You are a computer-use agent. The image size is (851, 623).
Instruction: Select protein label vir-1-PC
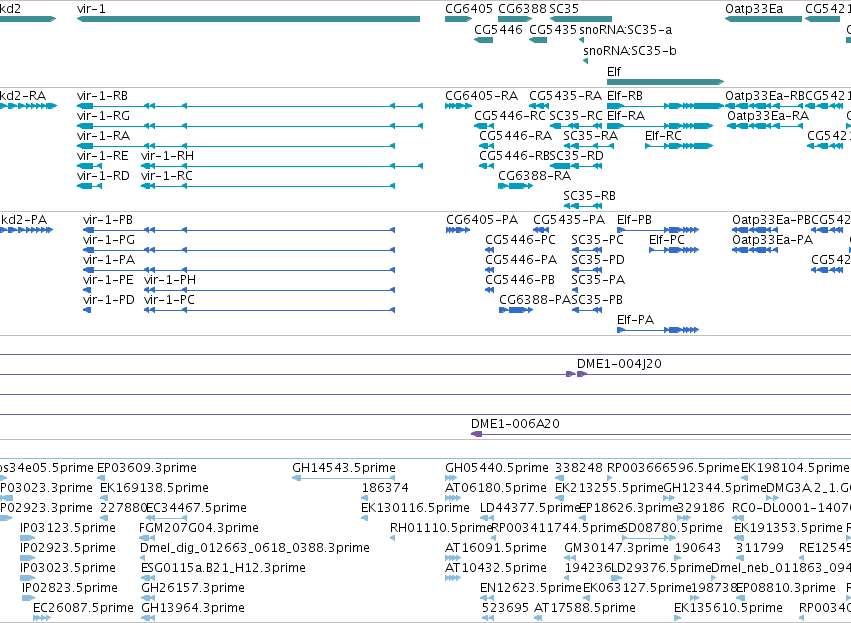(169, 300)
